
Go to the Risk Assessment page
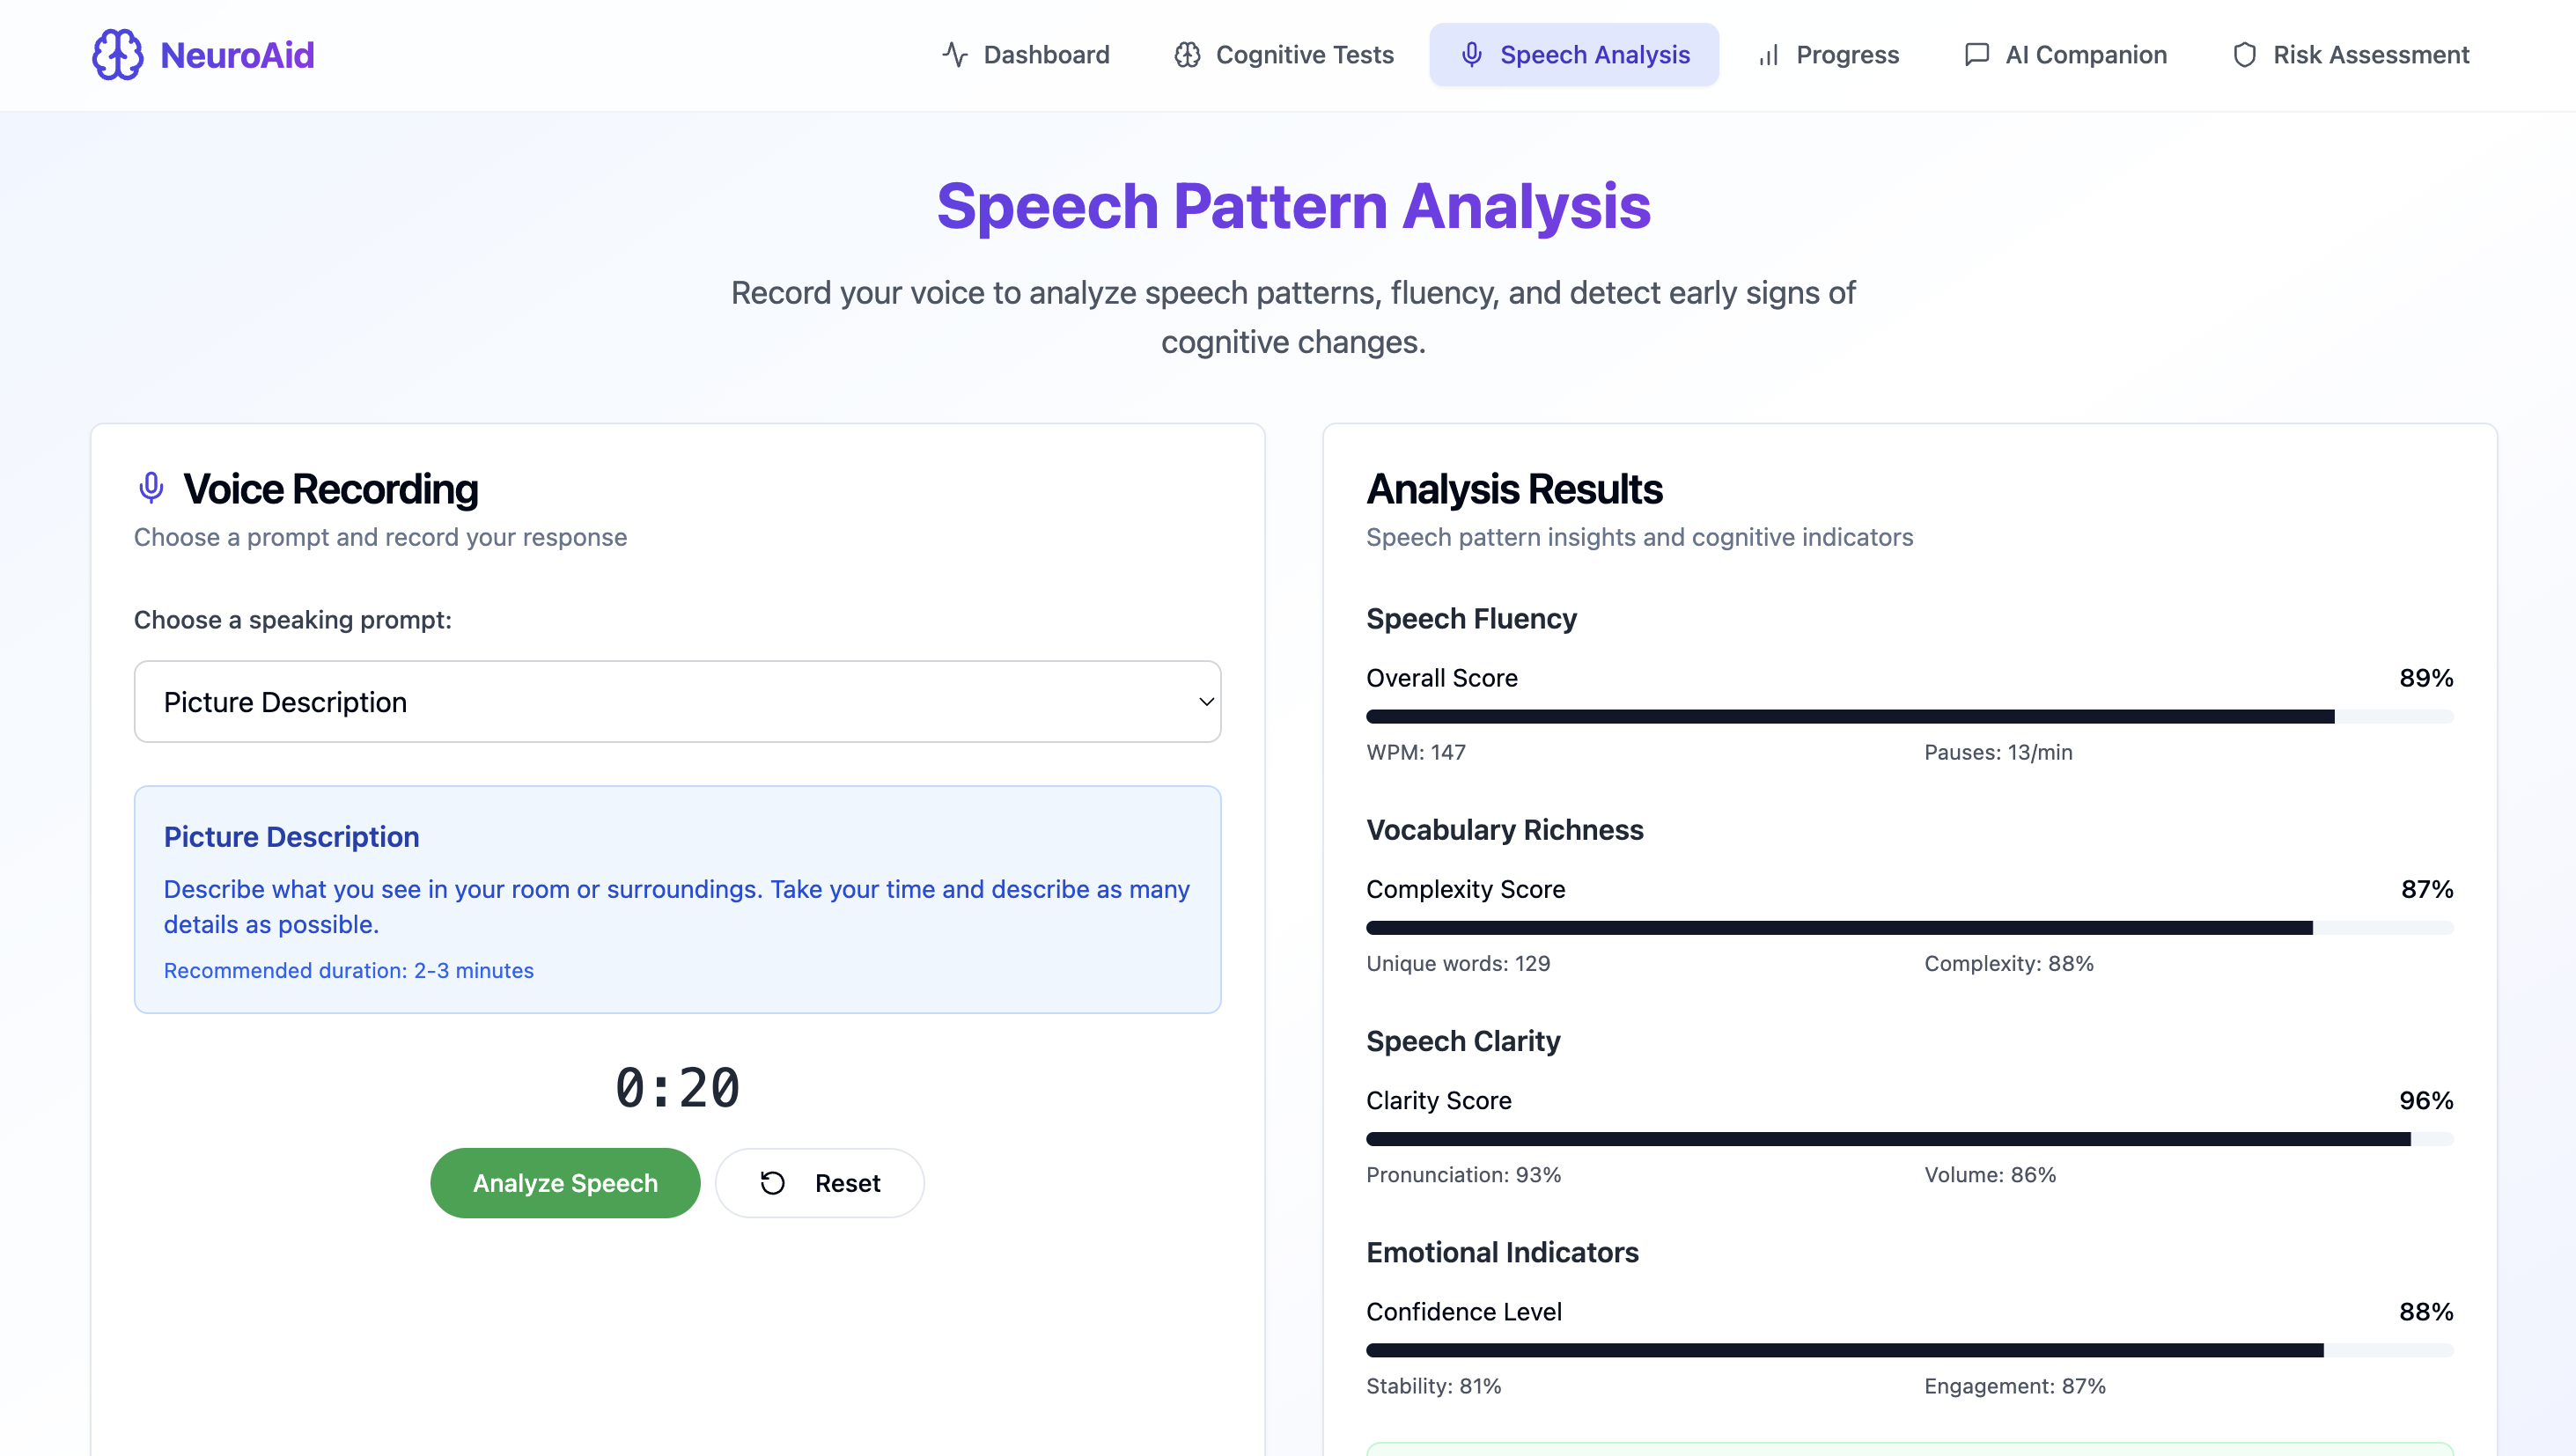(2350, 55)
